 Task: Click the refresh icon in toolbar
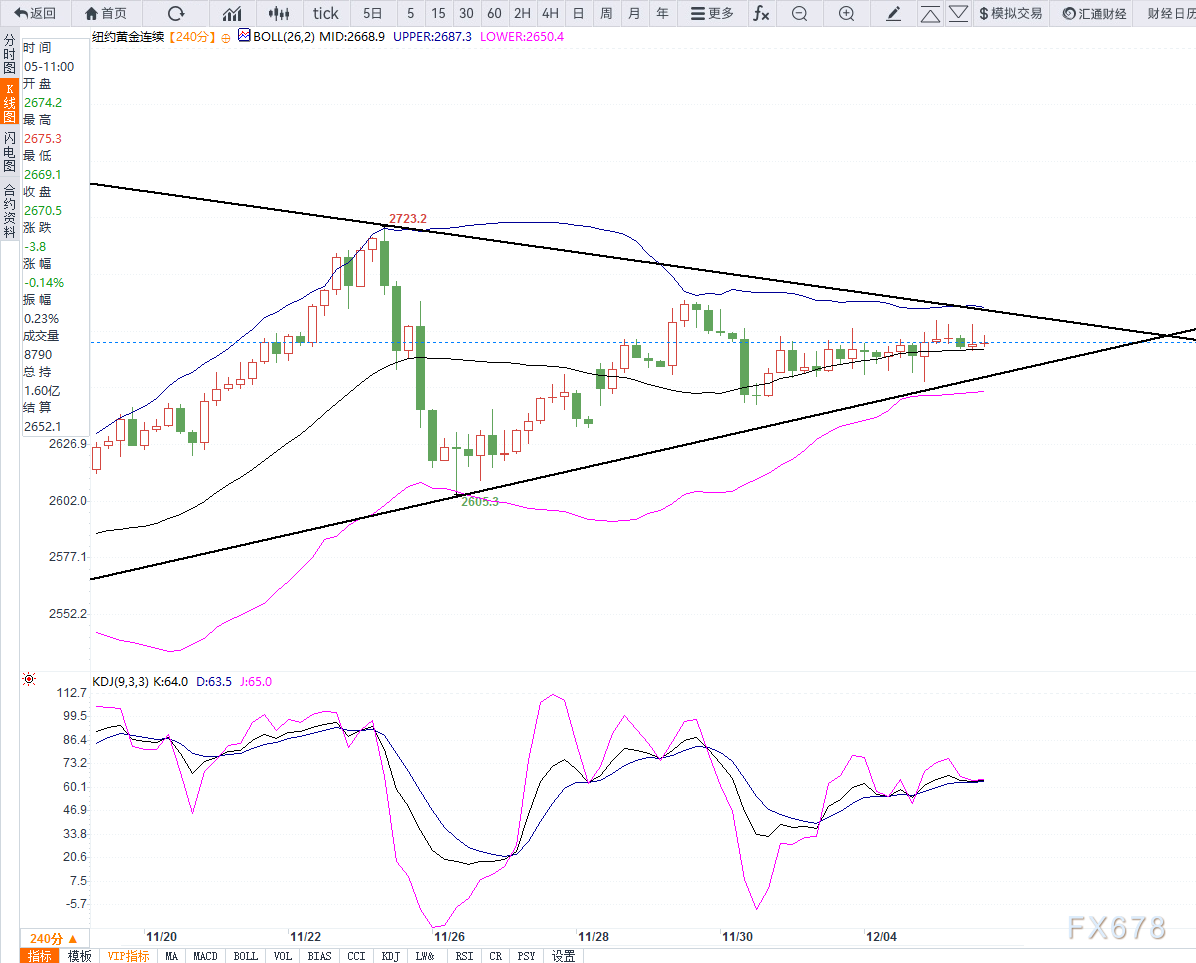pyautogui.click(x=176, y=13)
